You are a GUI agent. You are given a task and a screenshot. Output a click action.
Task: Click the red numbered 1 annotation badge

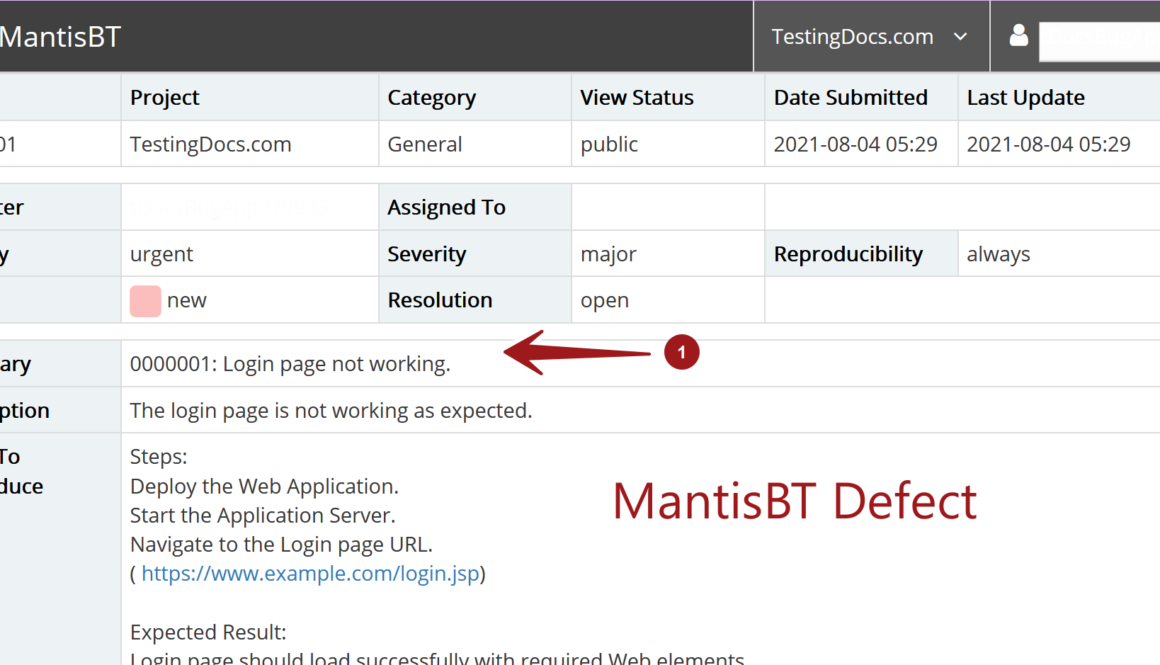[x=681, y=353]
